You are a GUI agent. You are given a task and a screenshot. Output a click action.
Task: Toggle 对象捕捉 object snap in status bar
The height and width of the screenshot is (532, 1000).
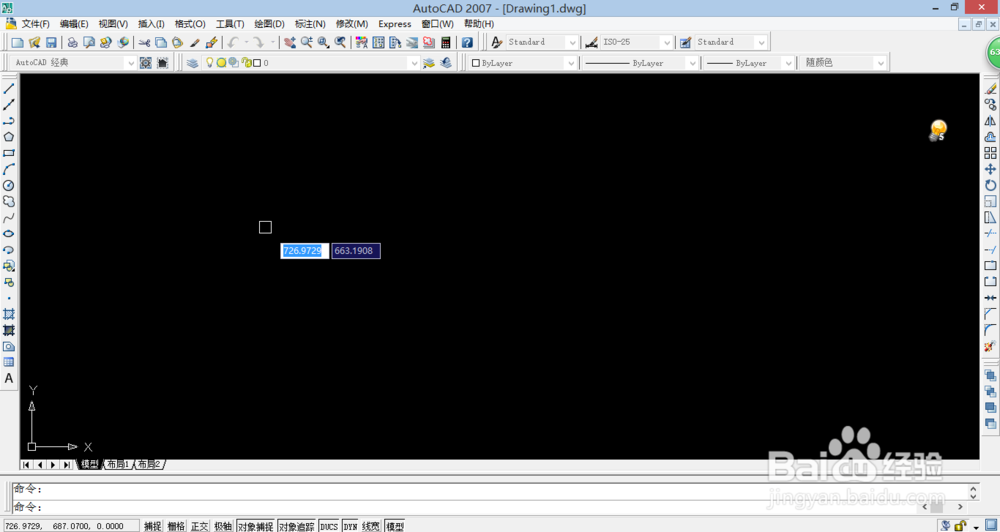click(x=256, y=526)
